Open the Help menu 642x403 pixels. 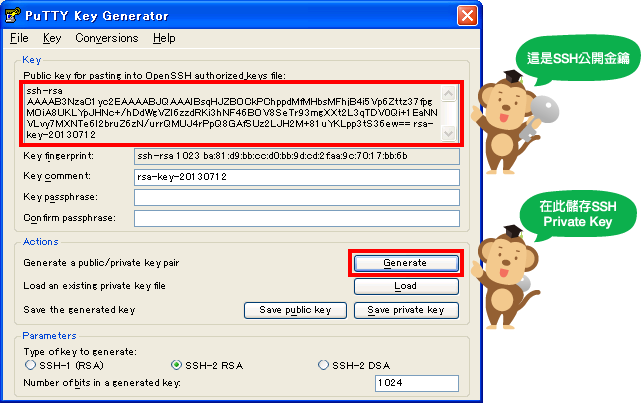(164, 38)
